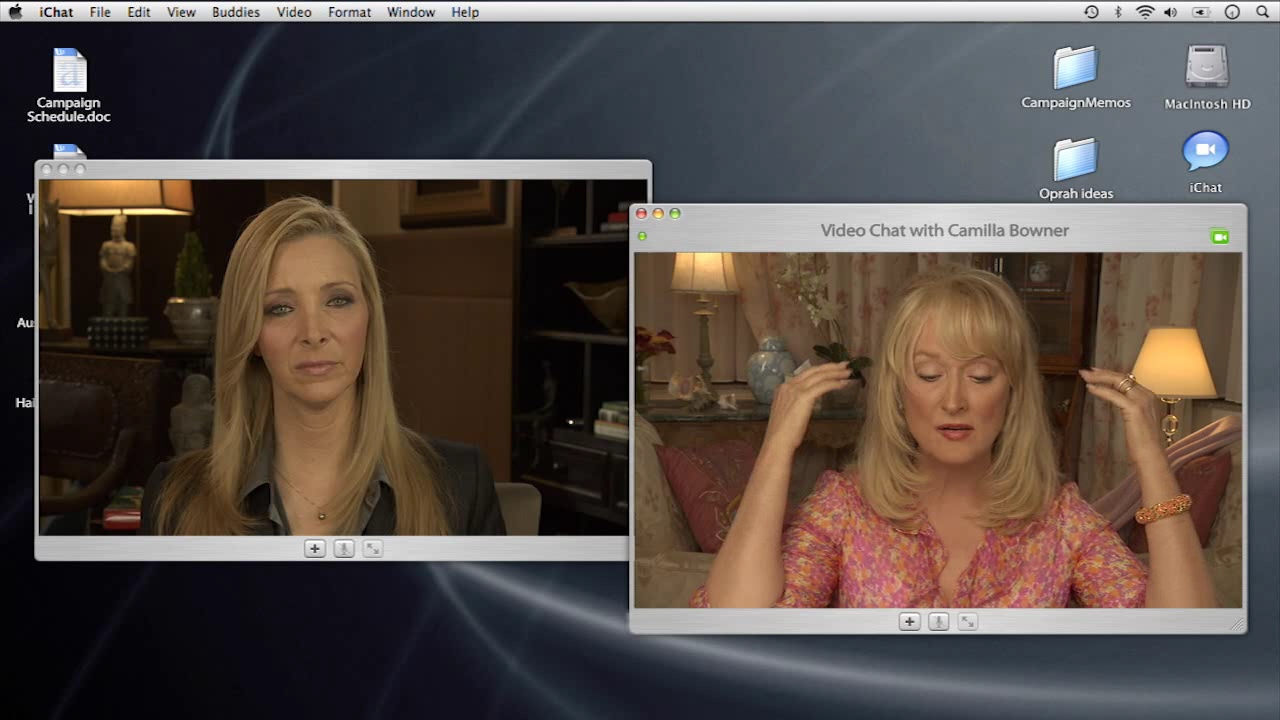The width and height of the screenshot is (1280, 720).
Task: Click green camera icon in Camilla Bowner window
Action: click(1220, 237)
